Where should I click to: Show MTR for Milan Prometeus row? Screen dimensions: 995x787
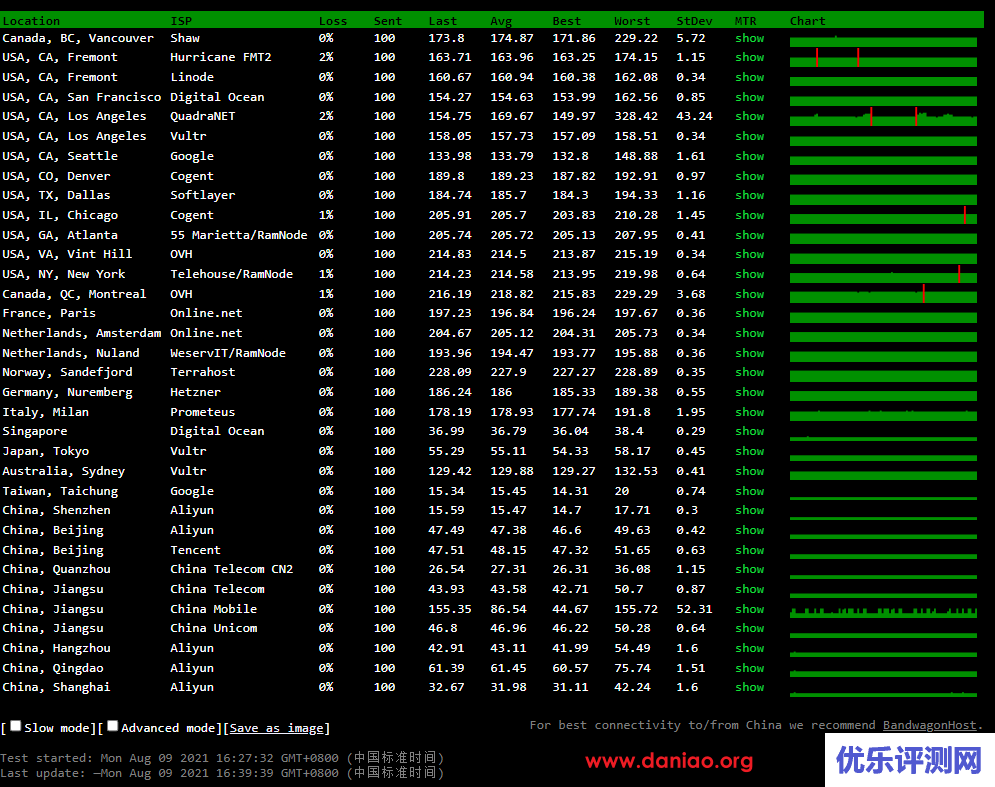(749, 412)
